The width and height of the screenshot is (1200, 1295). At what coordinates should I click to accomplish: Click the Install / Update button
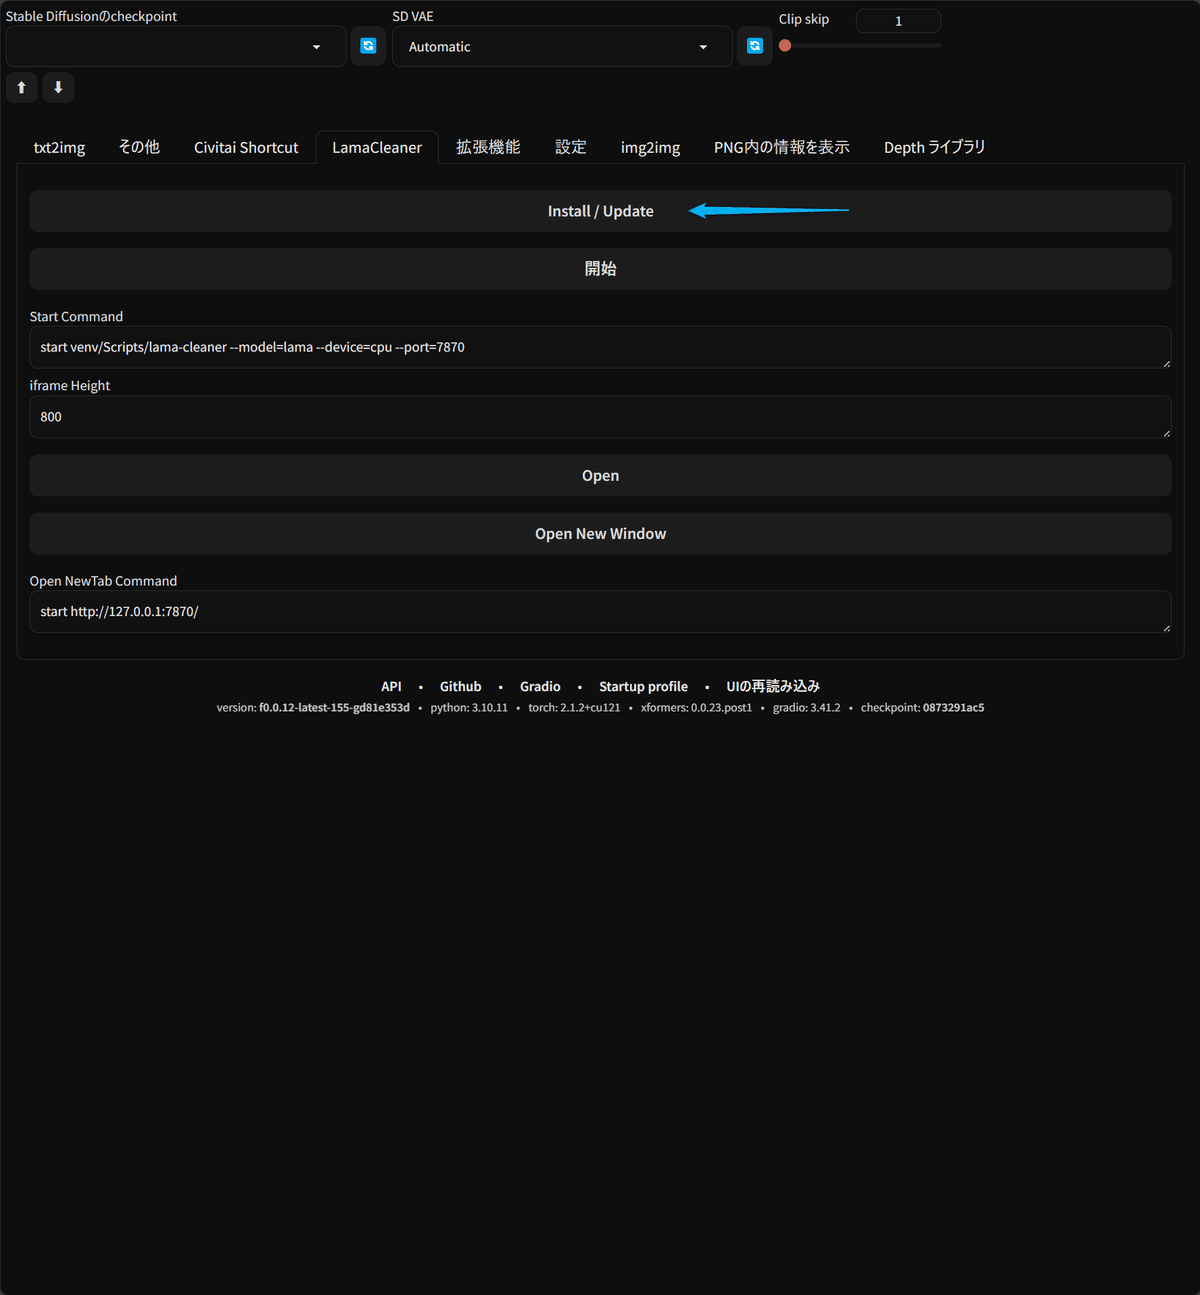click(600, 211)
